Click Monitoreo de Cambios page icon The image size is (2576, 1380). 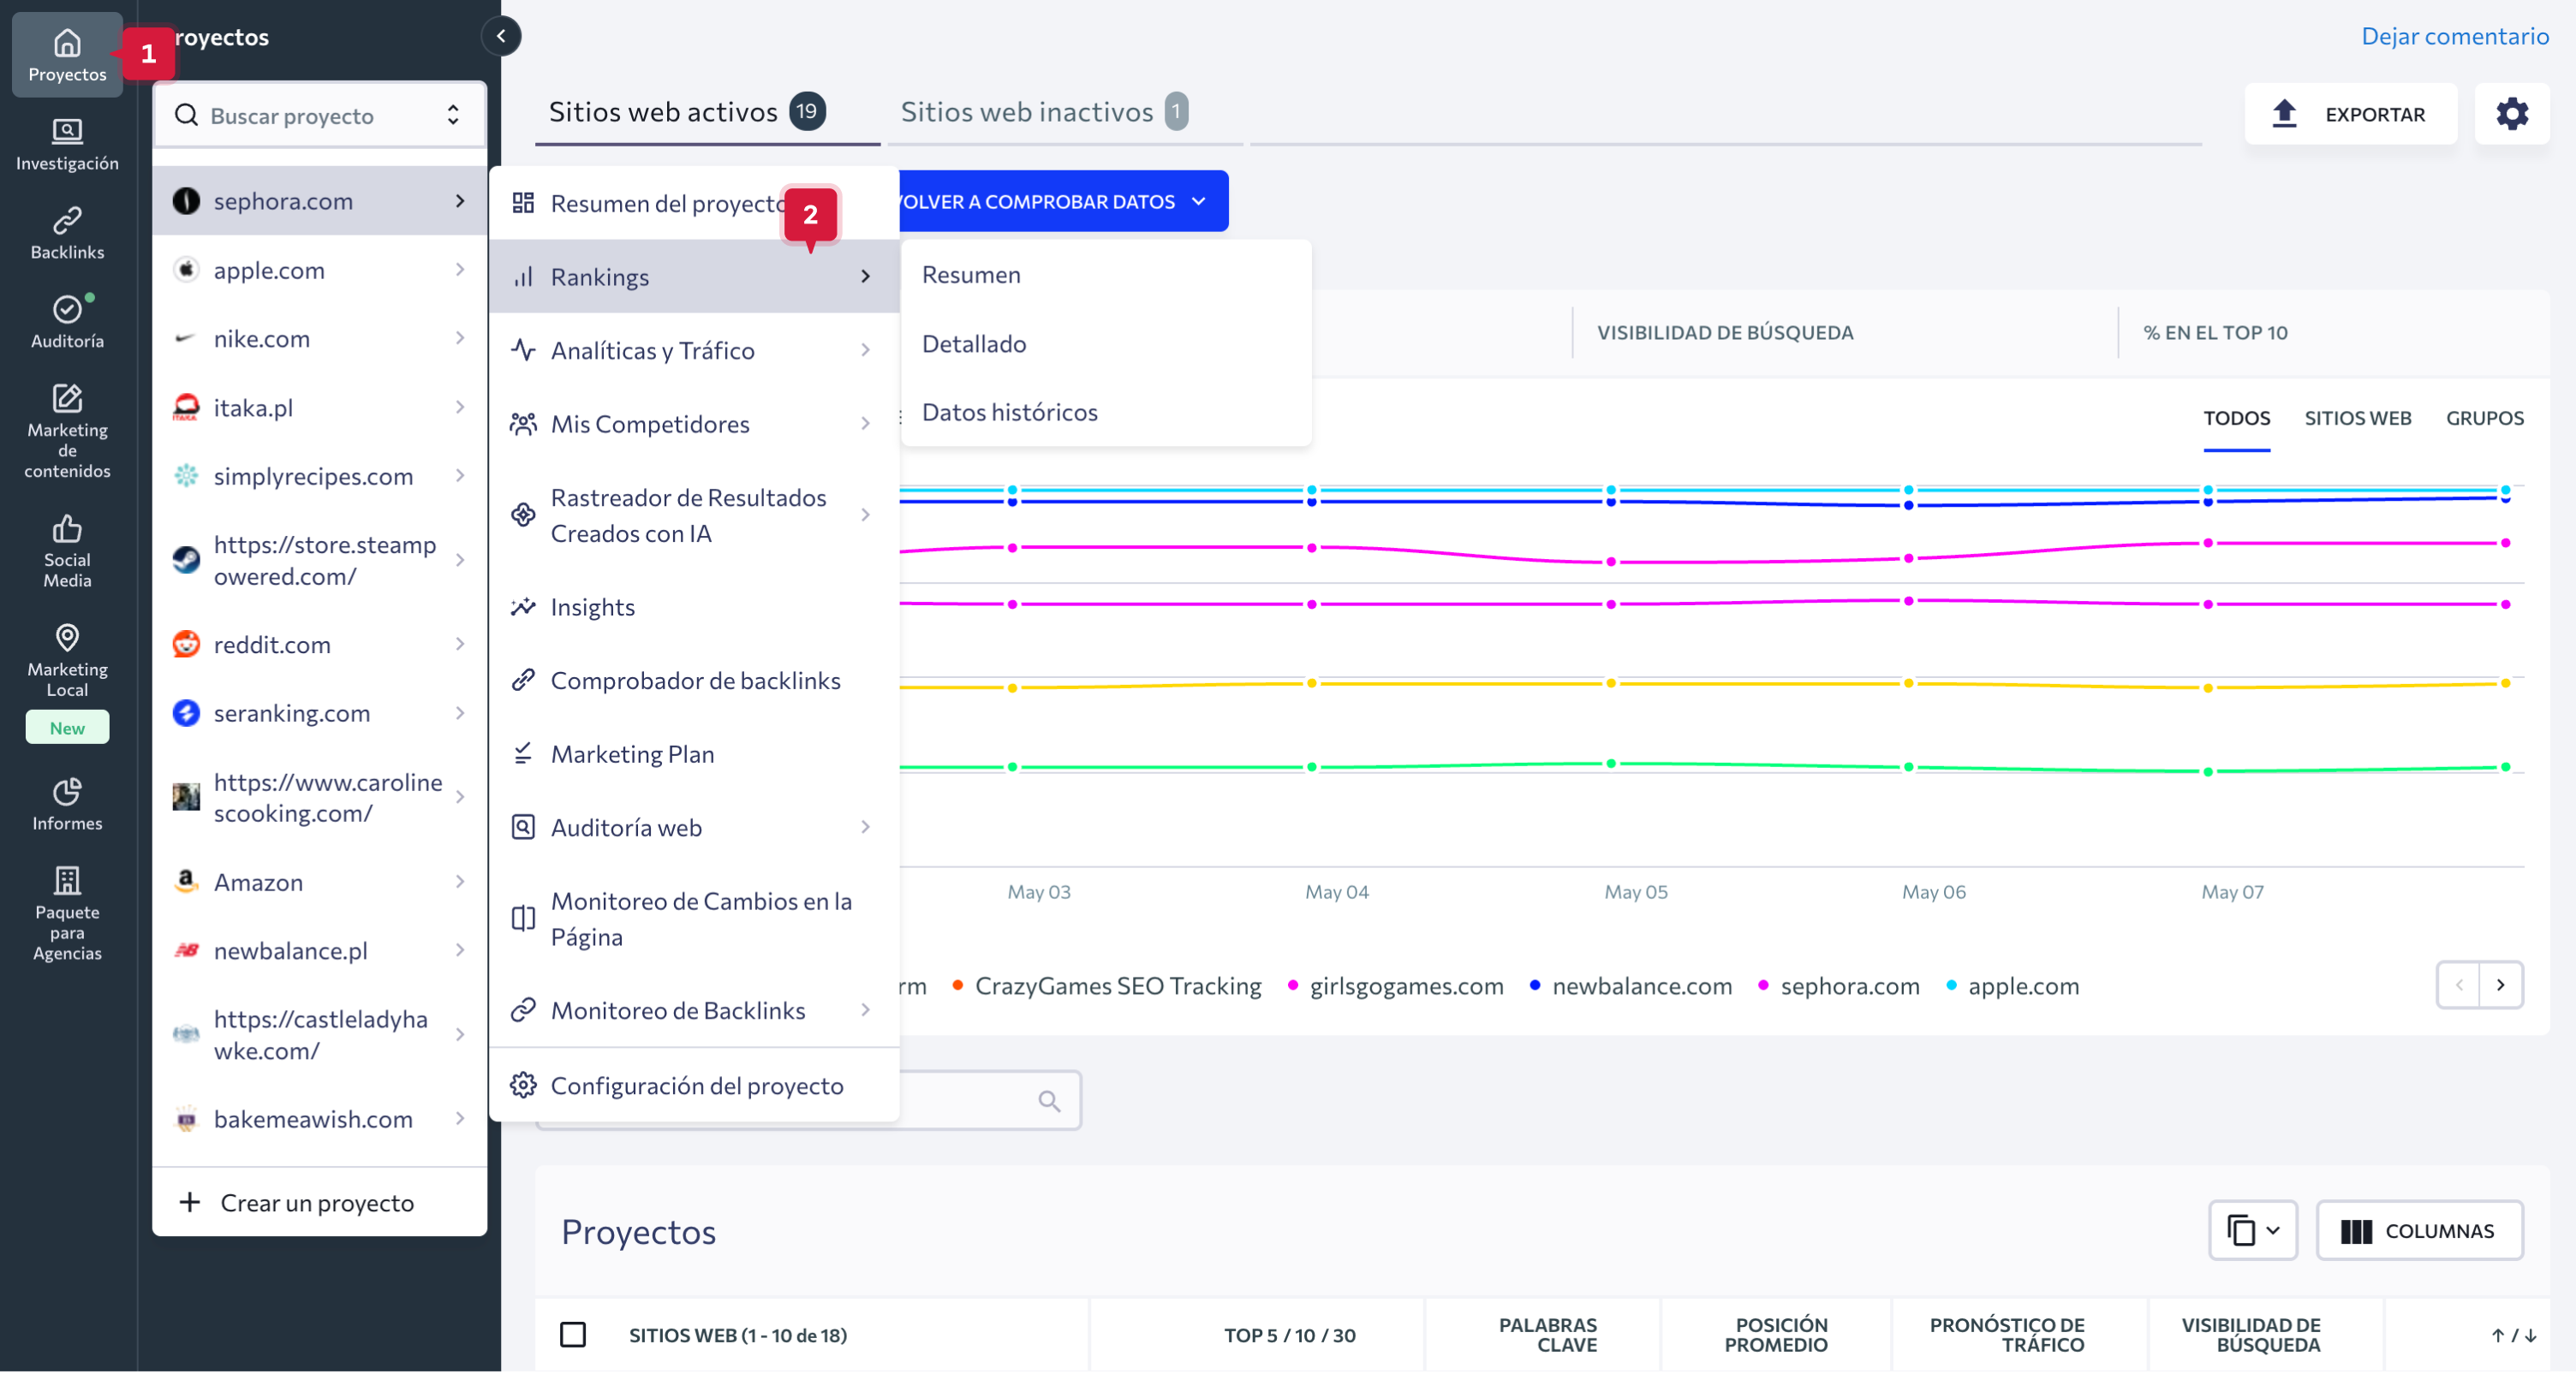(x=523, y=919)
